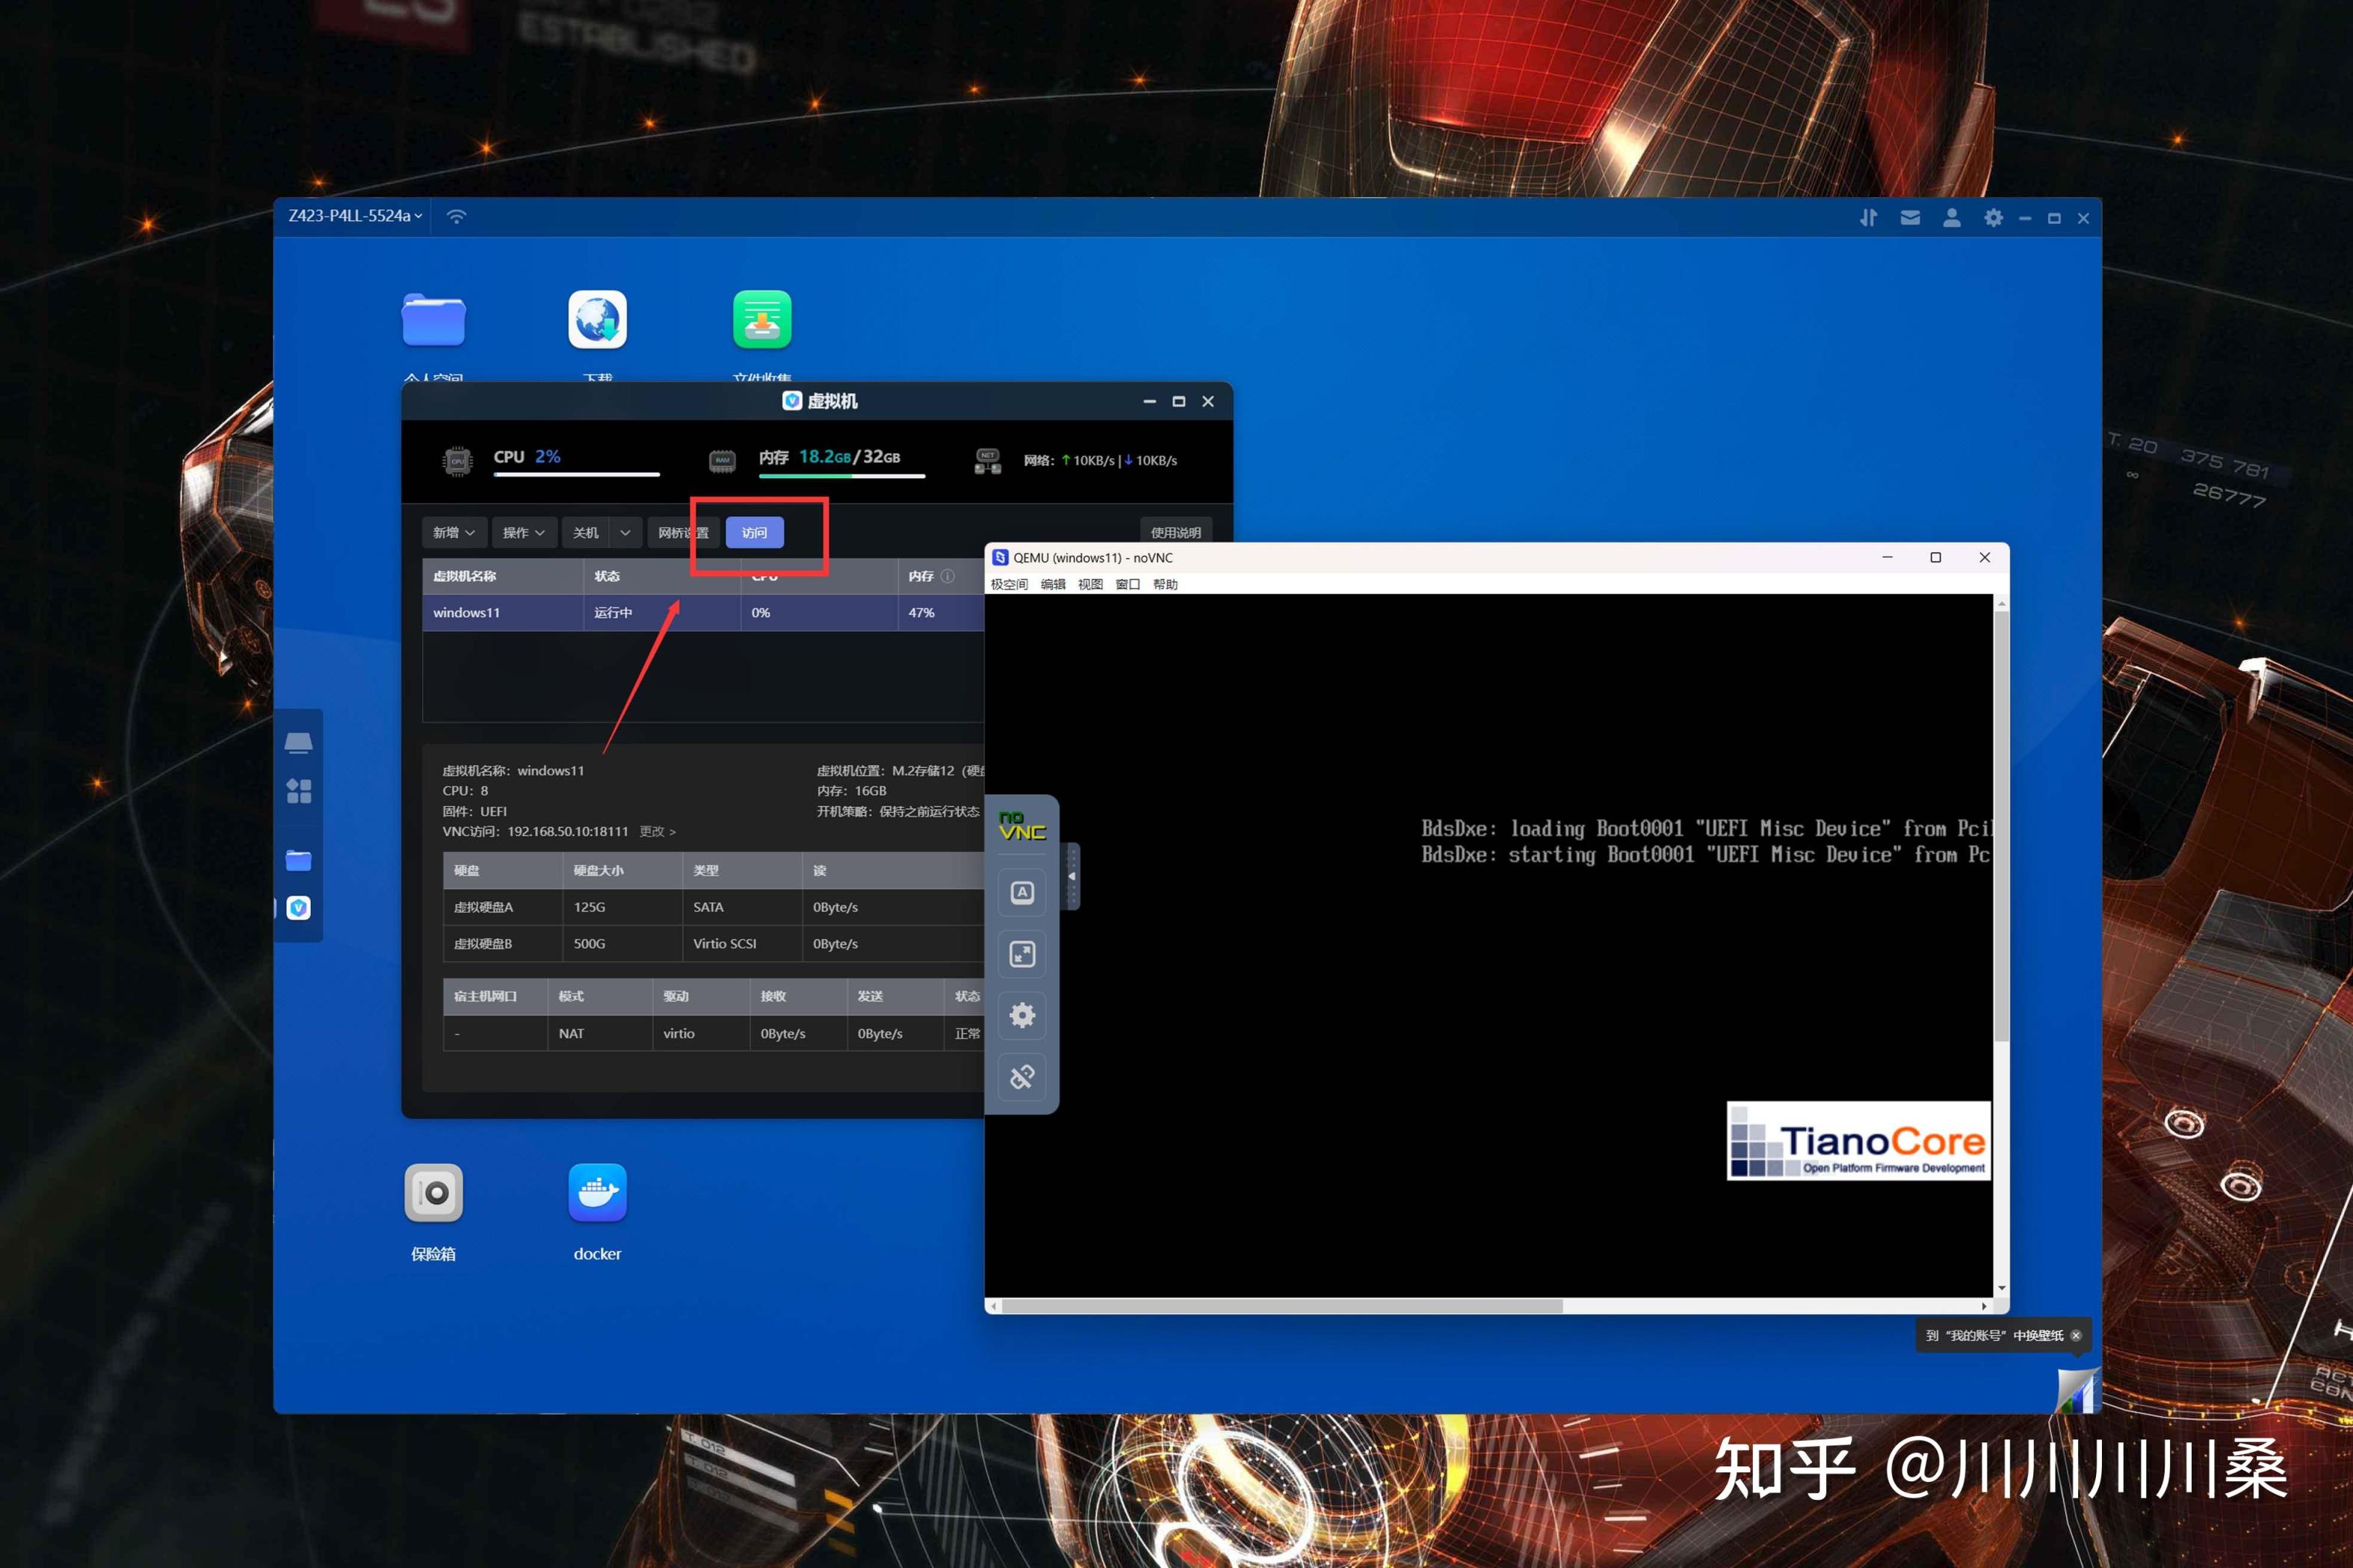Open the mail messages icon in top bar
Screen dimensions: 2353x1568
coord(1910,217)
